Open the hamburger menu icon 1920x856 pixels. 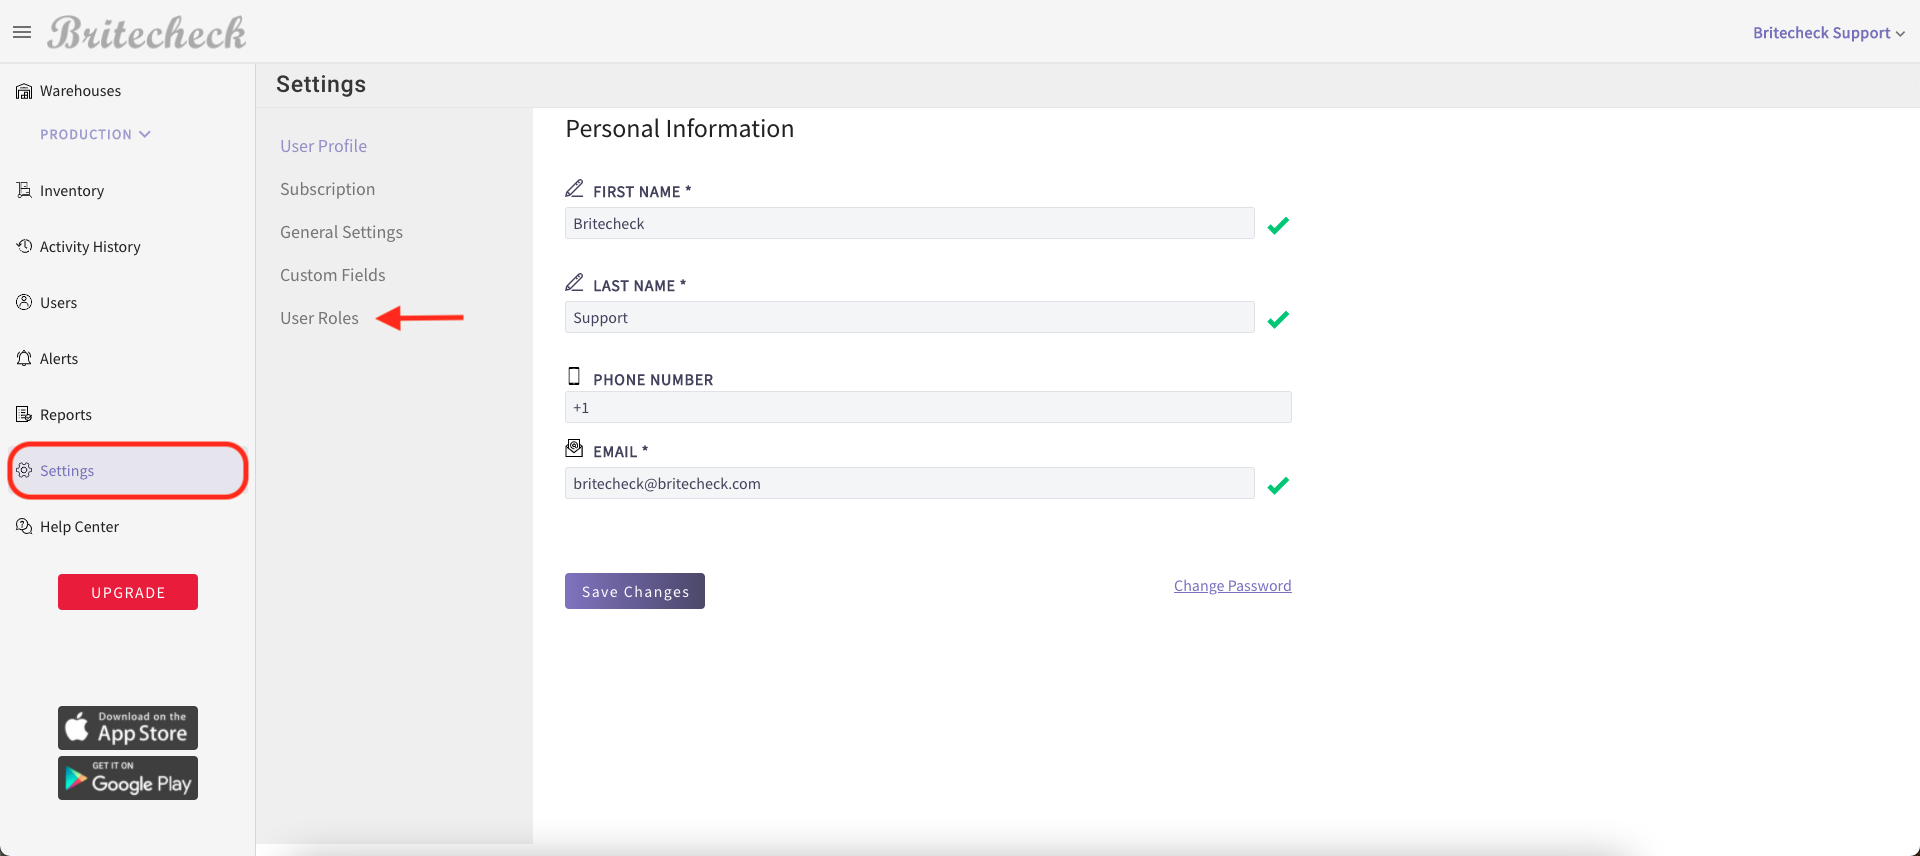[x=22, y=33]
